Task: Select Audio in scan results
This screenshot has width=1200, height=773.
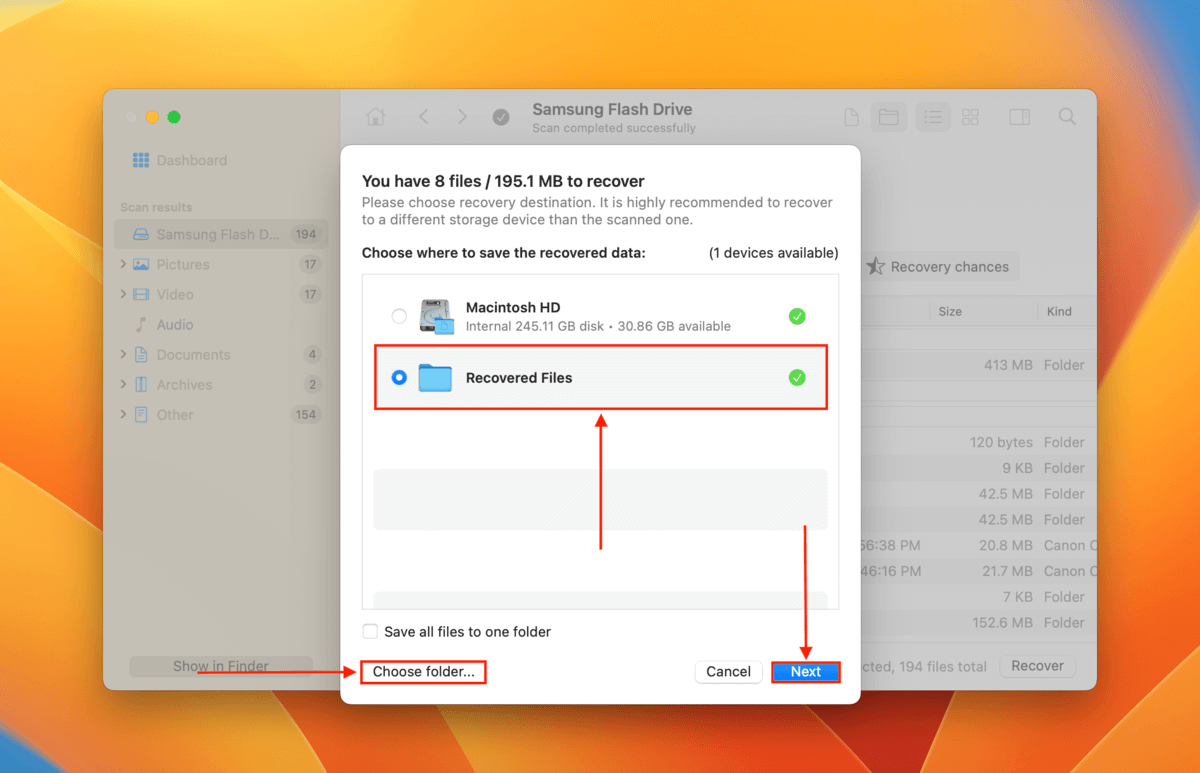Action: [x=175, y=324]
